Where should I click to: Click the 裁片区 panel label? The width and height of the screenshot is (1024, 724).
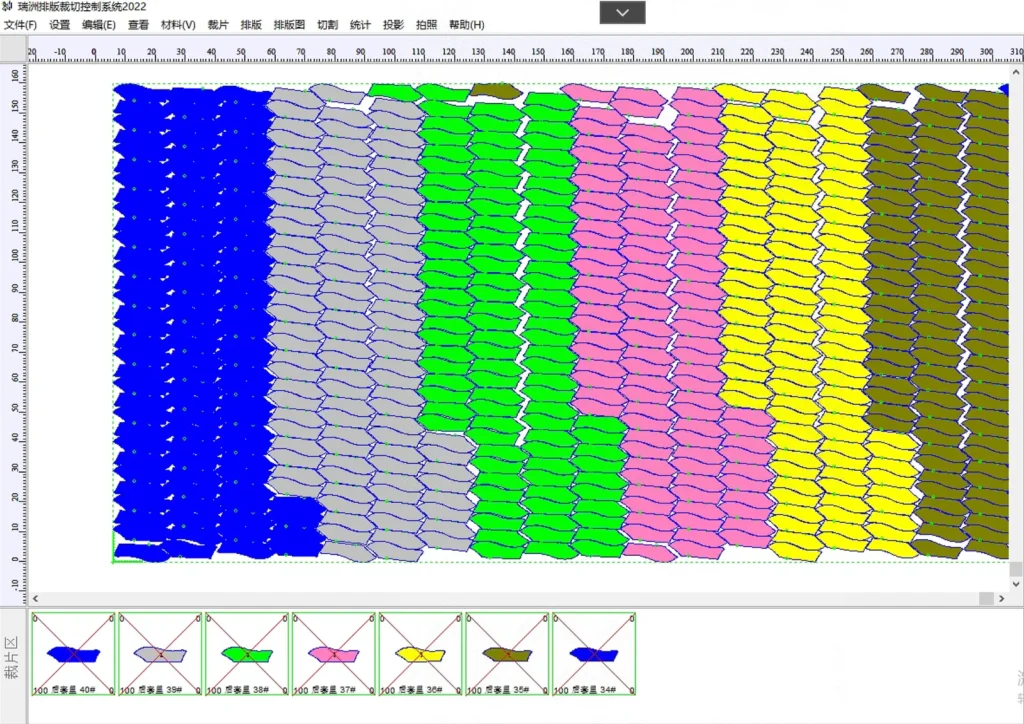[11, 658]
